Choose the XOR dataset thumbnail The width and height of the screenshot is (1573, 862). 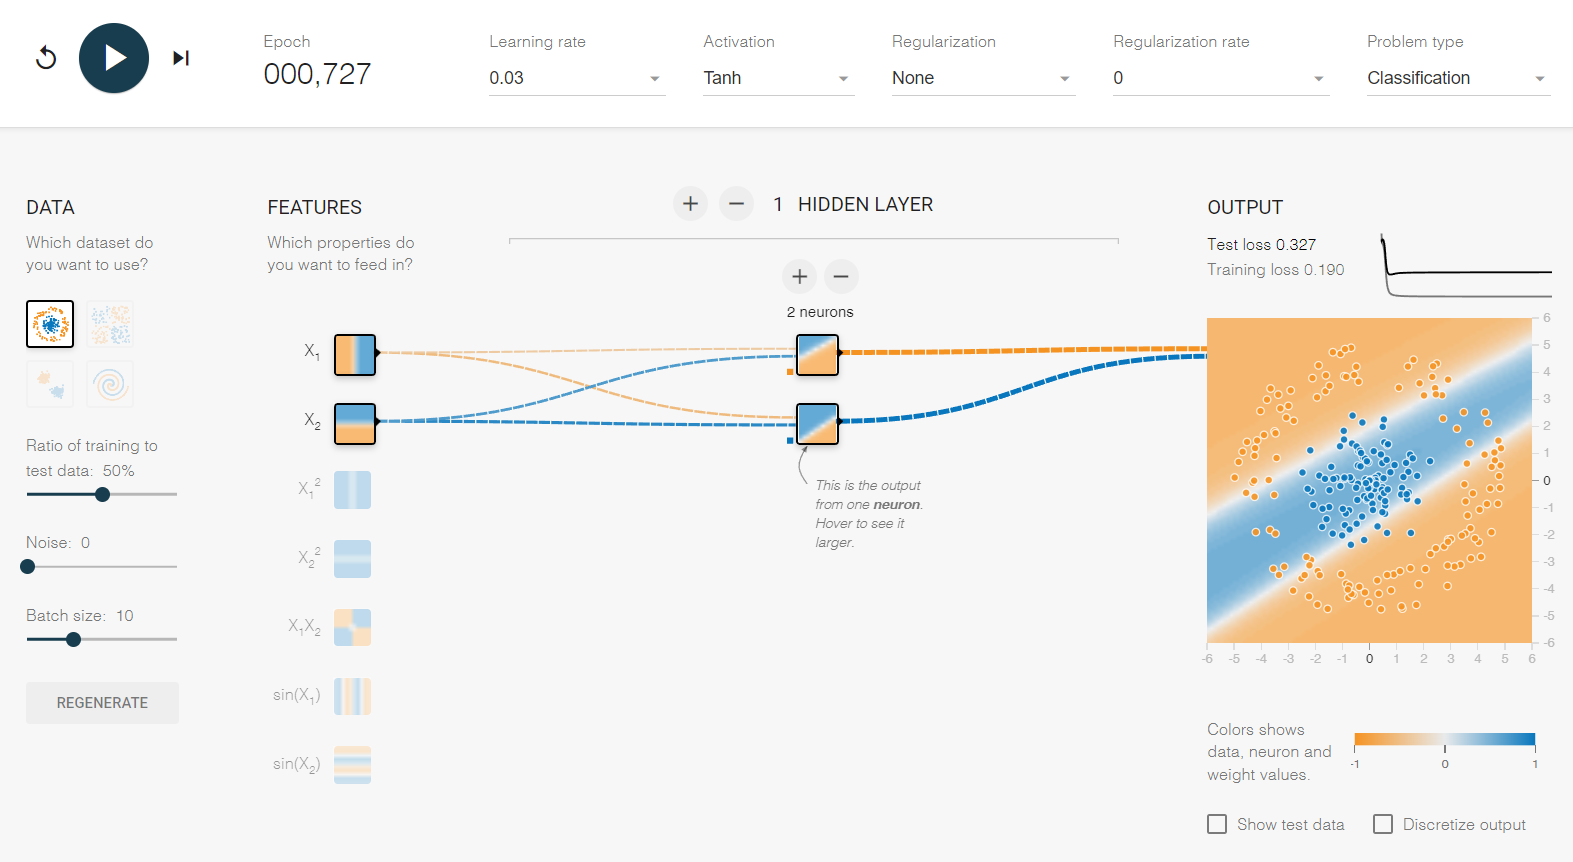(x=110, y=324)
